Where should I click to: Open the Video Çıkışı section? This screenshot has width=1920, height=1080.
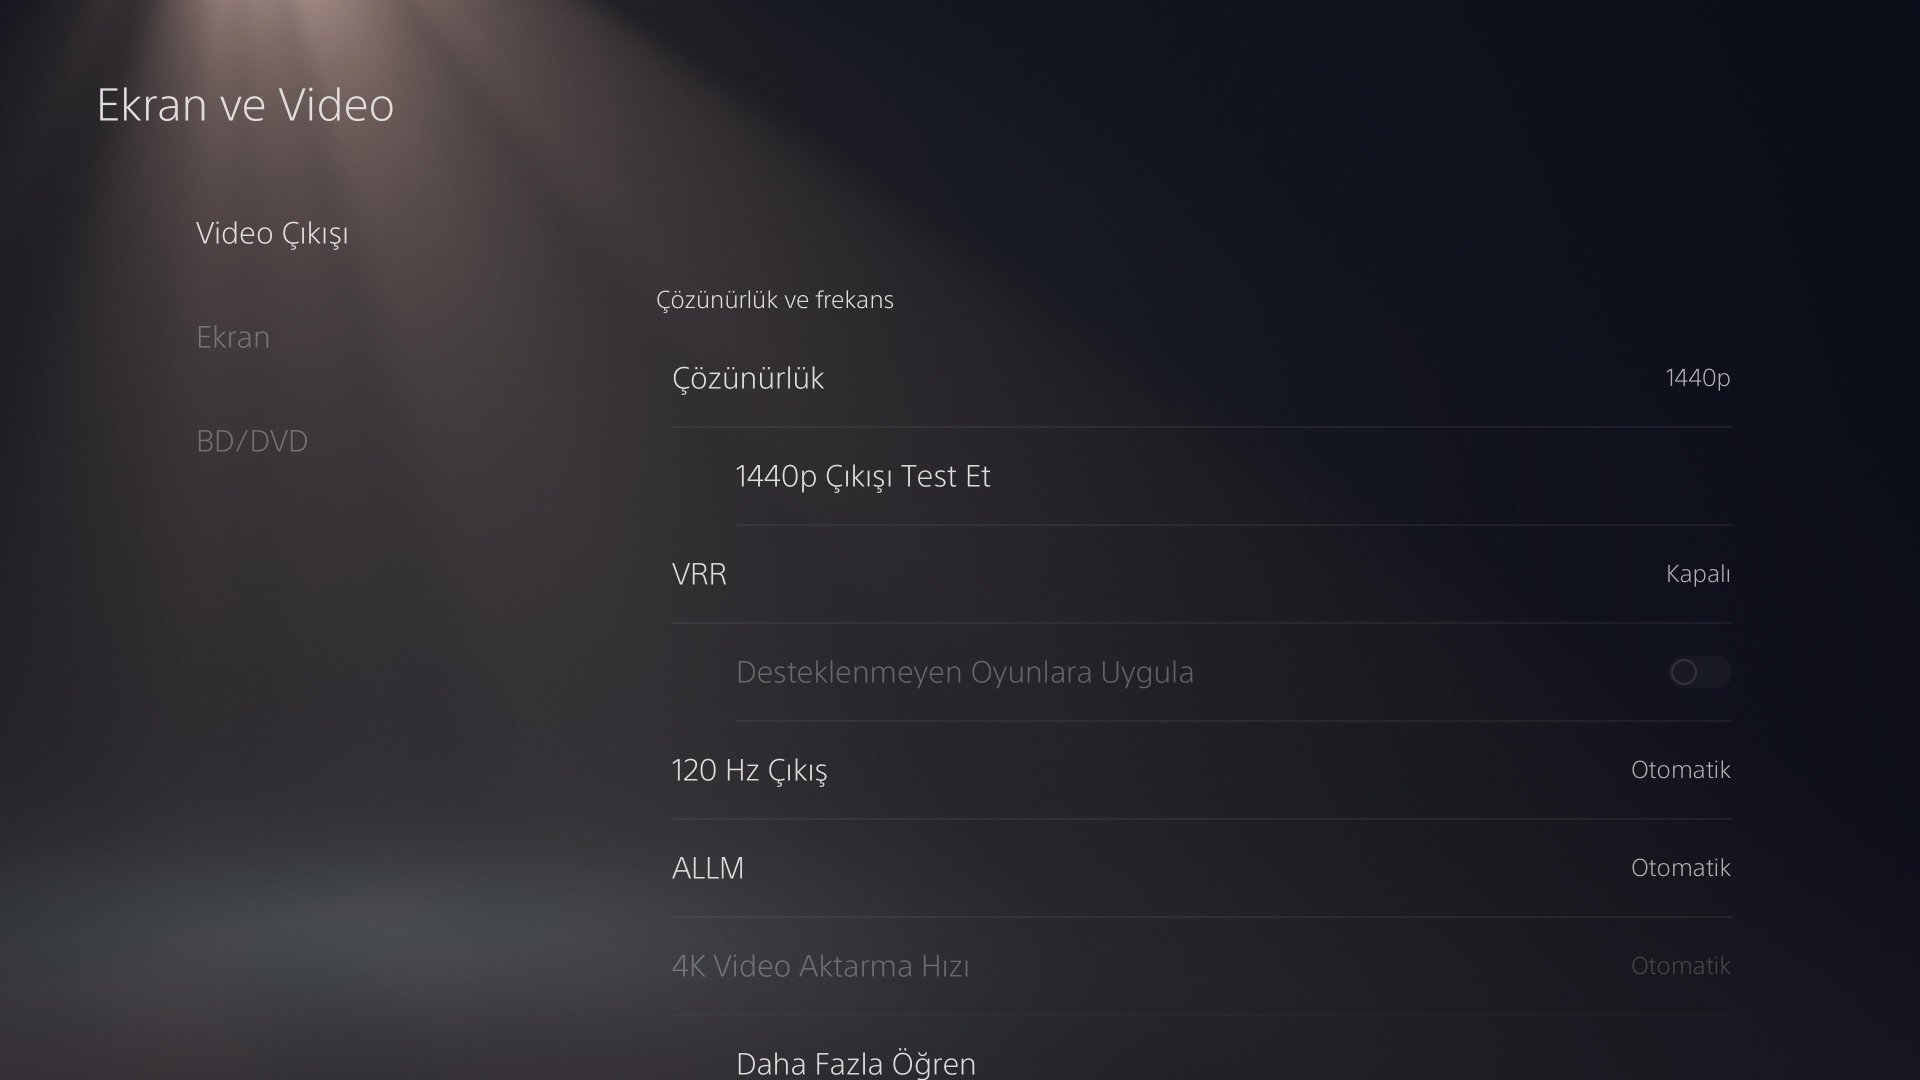(x=272, y=233)
